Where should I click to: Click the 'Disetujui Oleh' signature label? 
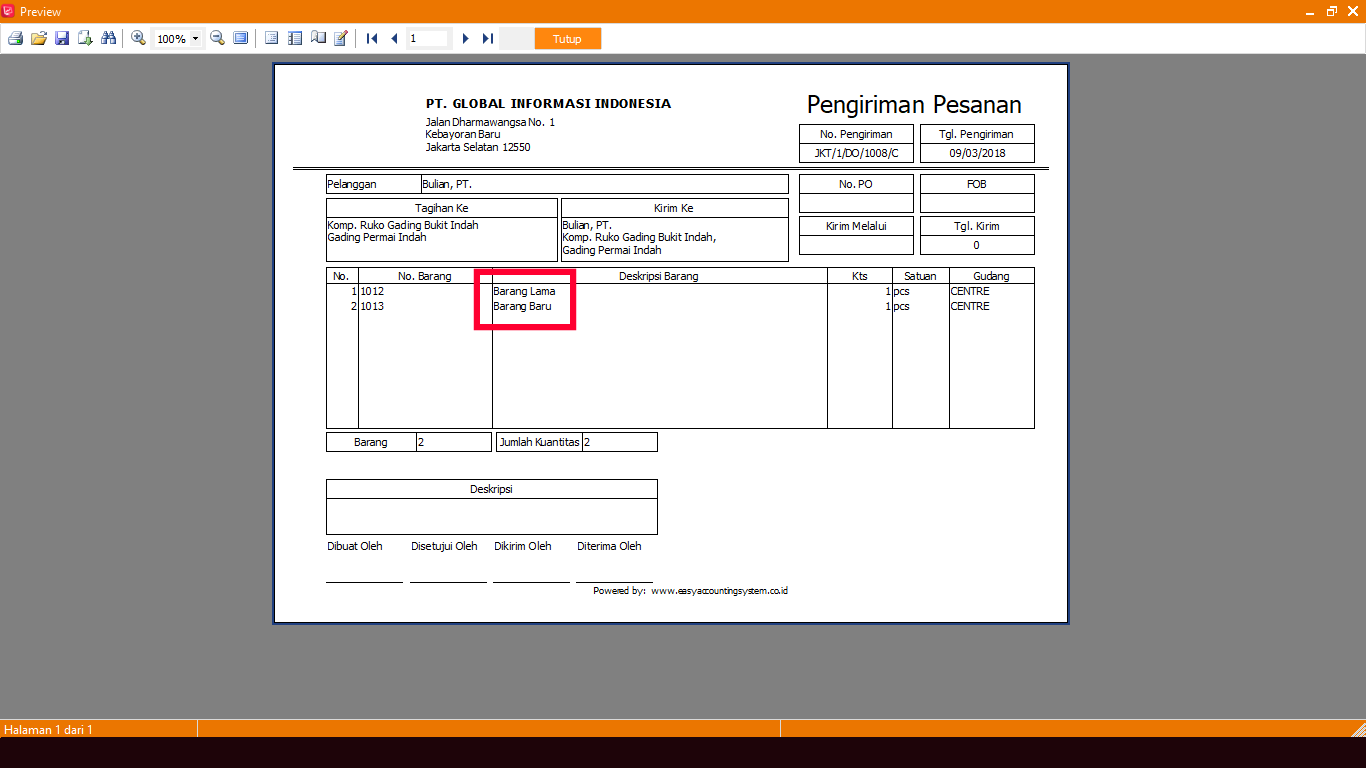[444, 546]
